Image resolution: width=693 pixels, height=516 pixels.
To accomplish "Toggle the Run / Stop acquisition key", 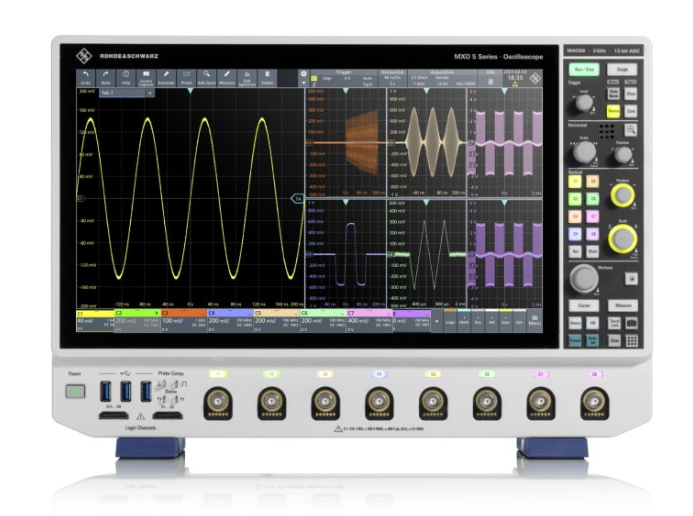I will click(x=584, y=69).
